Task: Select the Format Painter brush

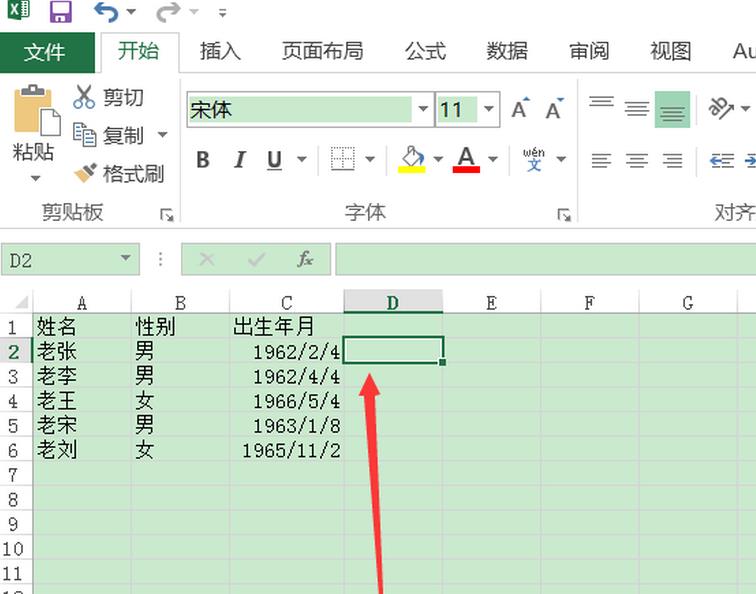Action: (86, 173)
